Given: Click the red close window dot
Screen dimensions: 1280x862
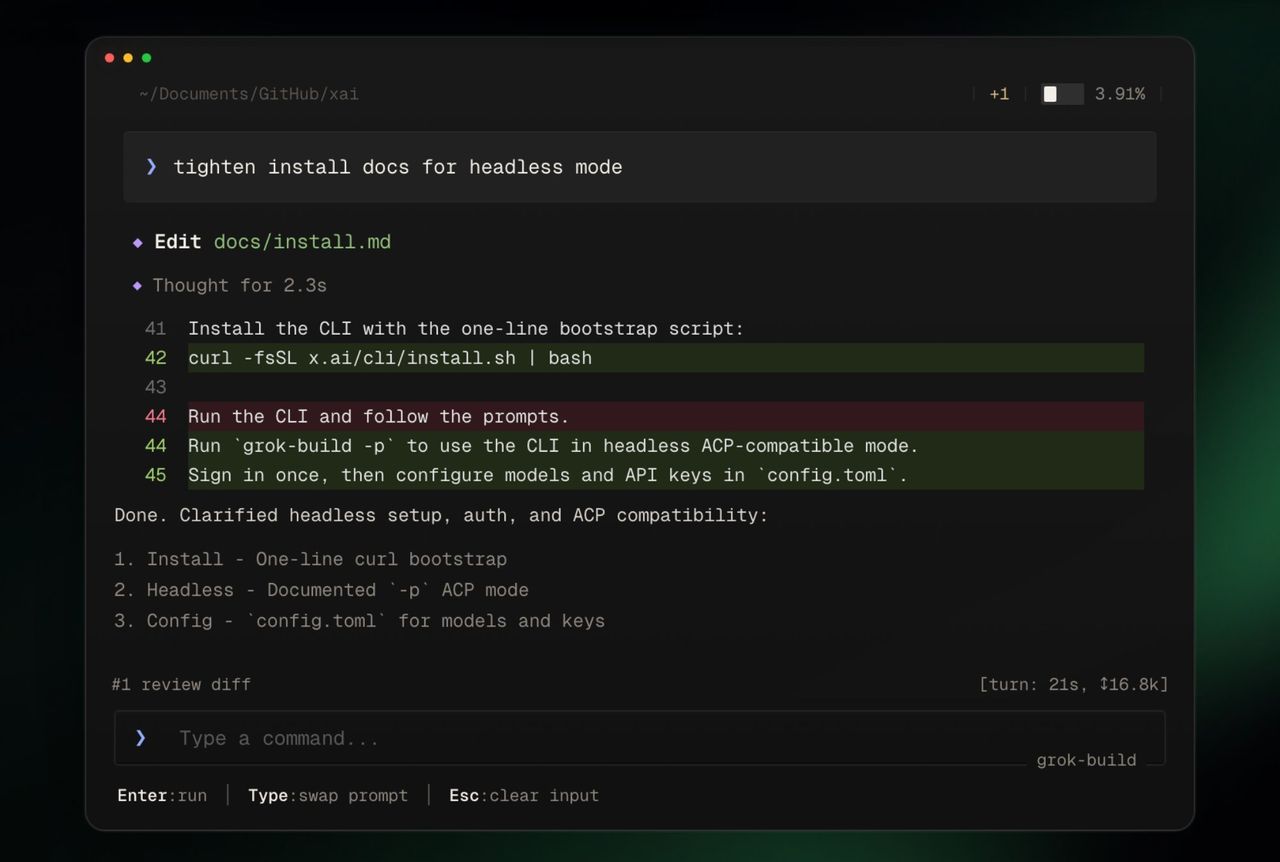Looking at the screenshot, I should [x=110, y=58].
